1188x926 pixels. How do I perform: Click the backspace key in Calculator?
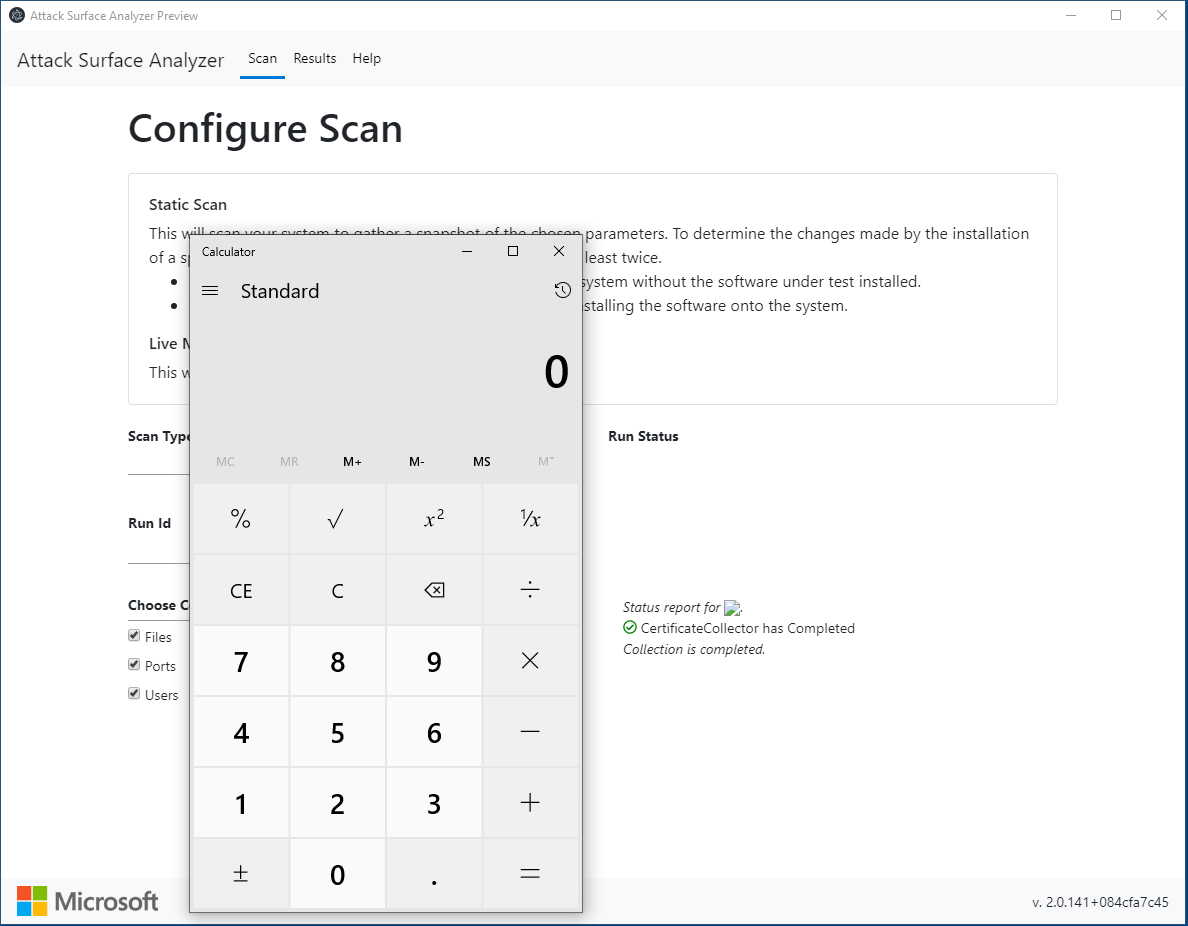[434, 590]
